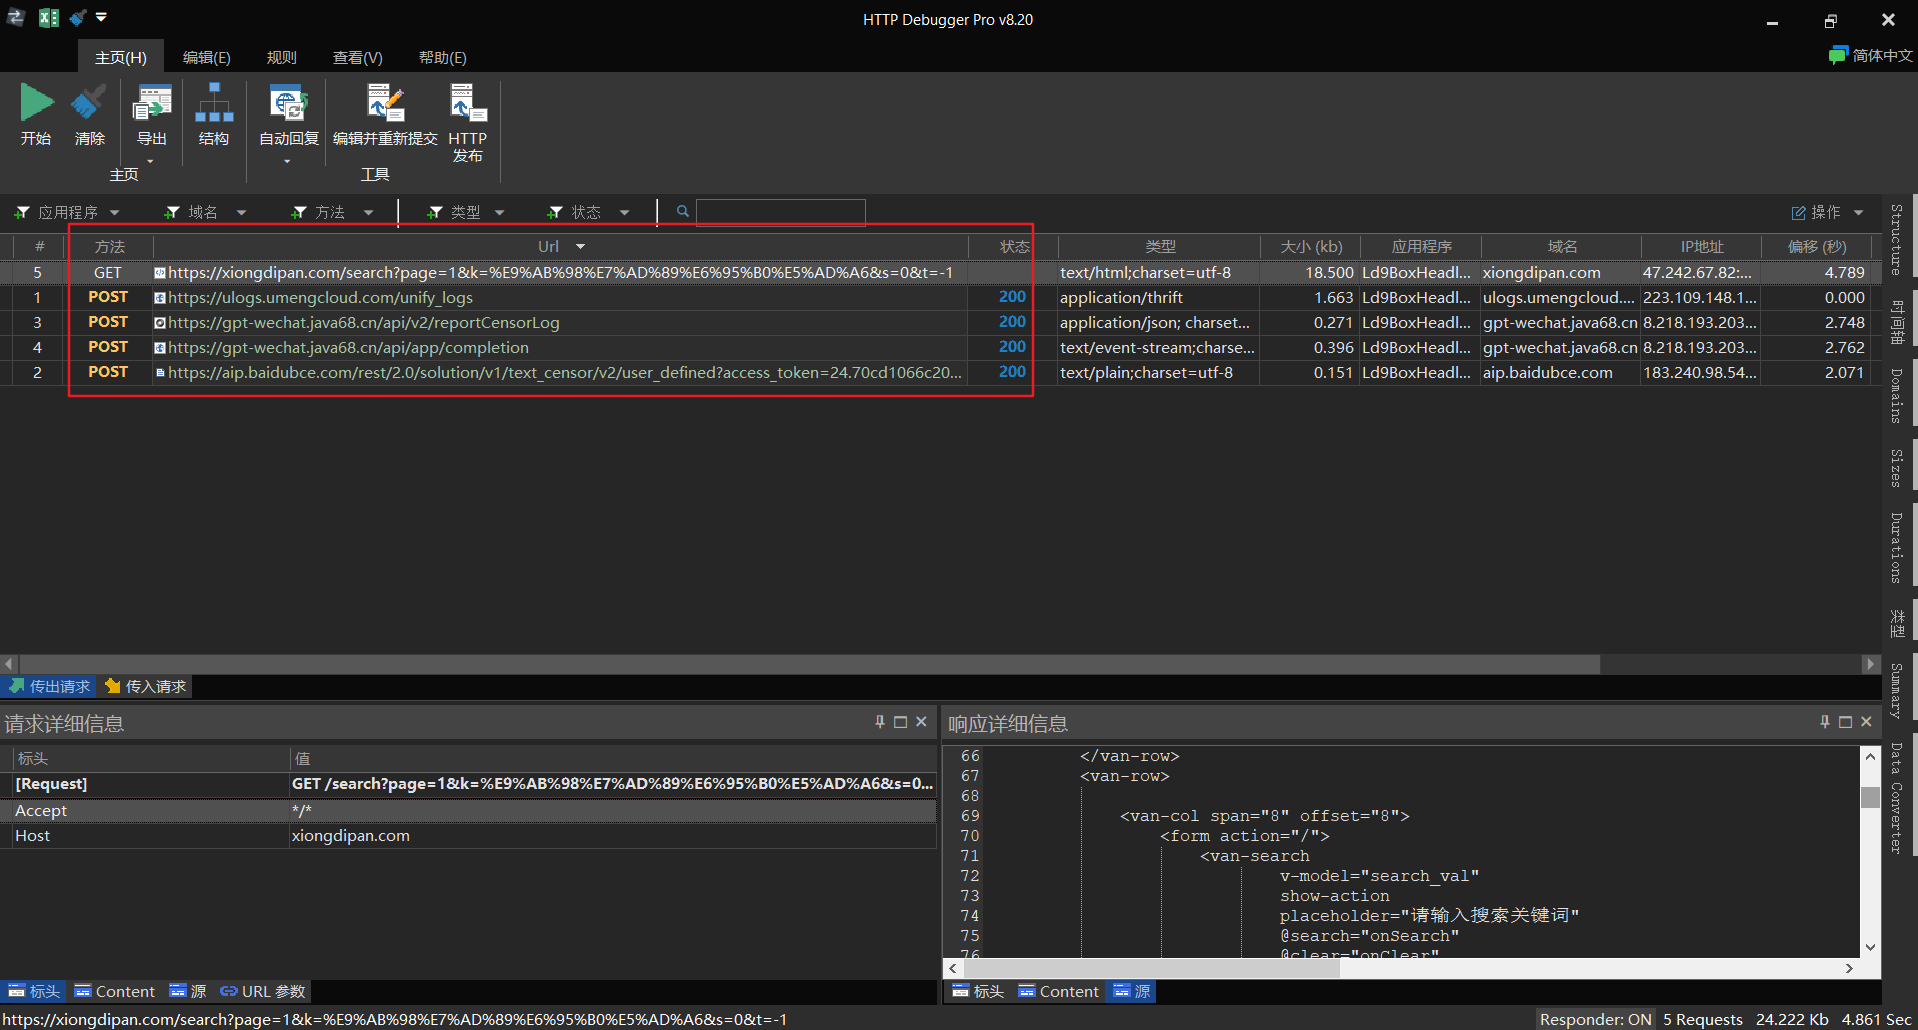Click Responder: ON in status bar

coord(1595,1019)
